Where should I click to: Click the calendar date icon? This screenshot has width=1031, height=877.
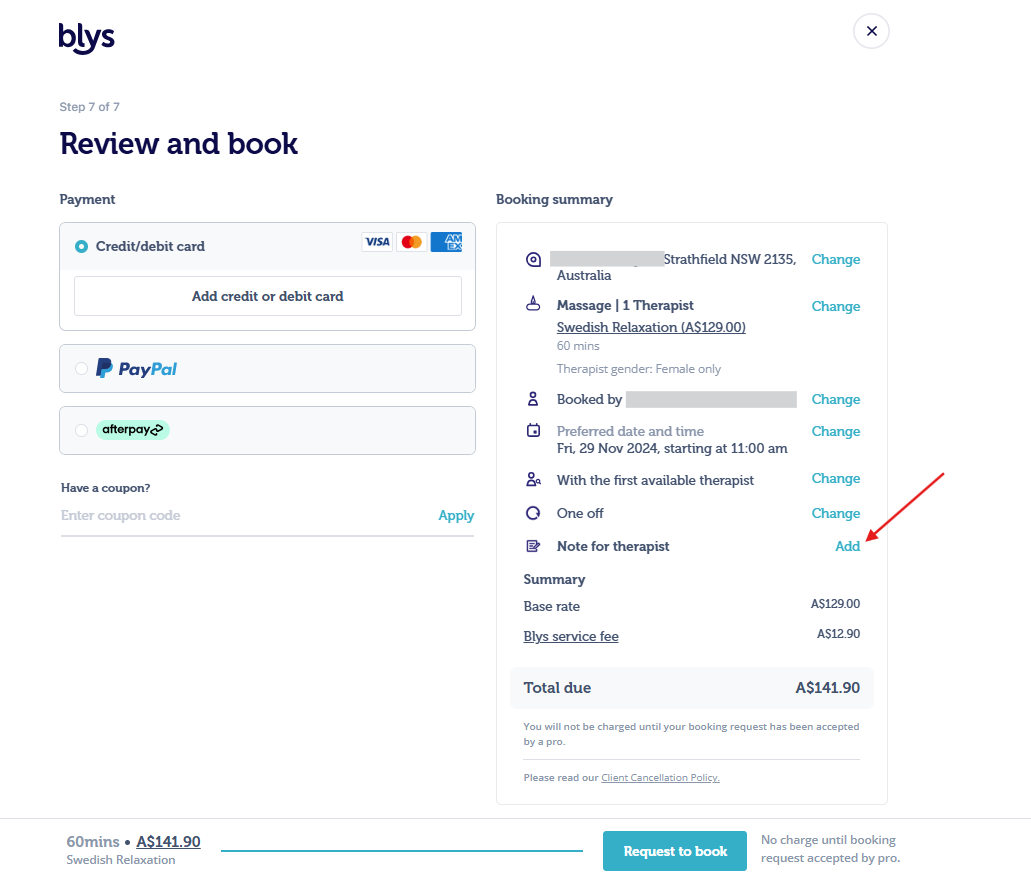click(x=533, y=431)
